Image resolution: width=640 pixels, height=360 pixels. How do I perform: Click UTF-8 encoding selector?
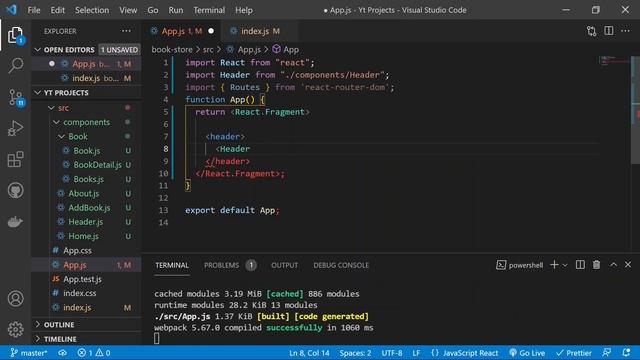pyautogui.click(x=392, y=353)
